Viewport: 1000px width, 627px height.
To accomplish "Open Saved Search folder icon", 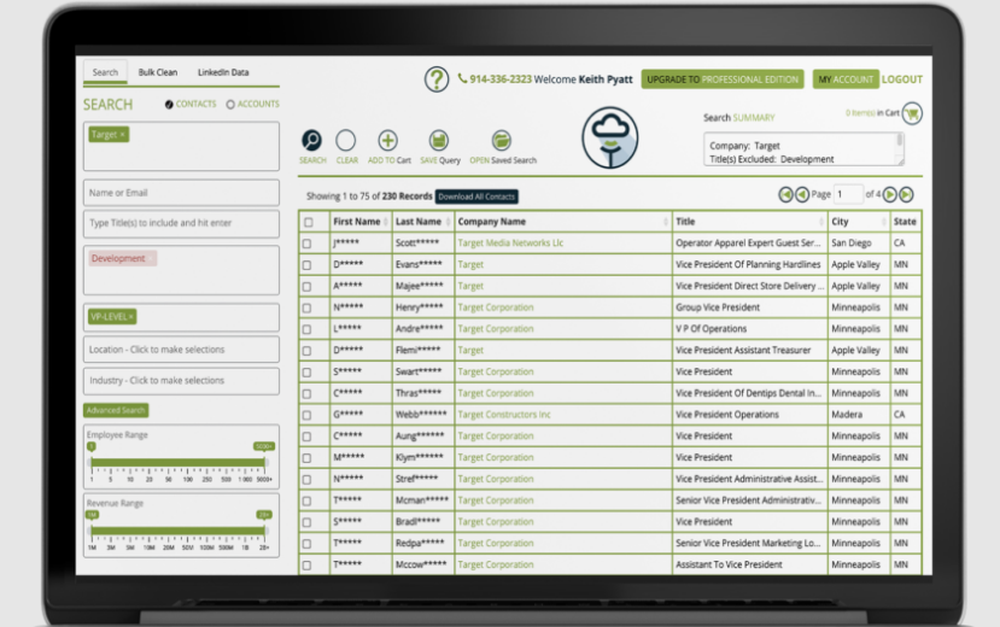I will click(502, 140).
